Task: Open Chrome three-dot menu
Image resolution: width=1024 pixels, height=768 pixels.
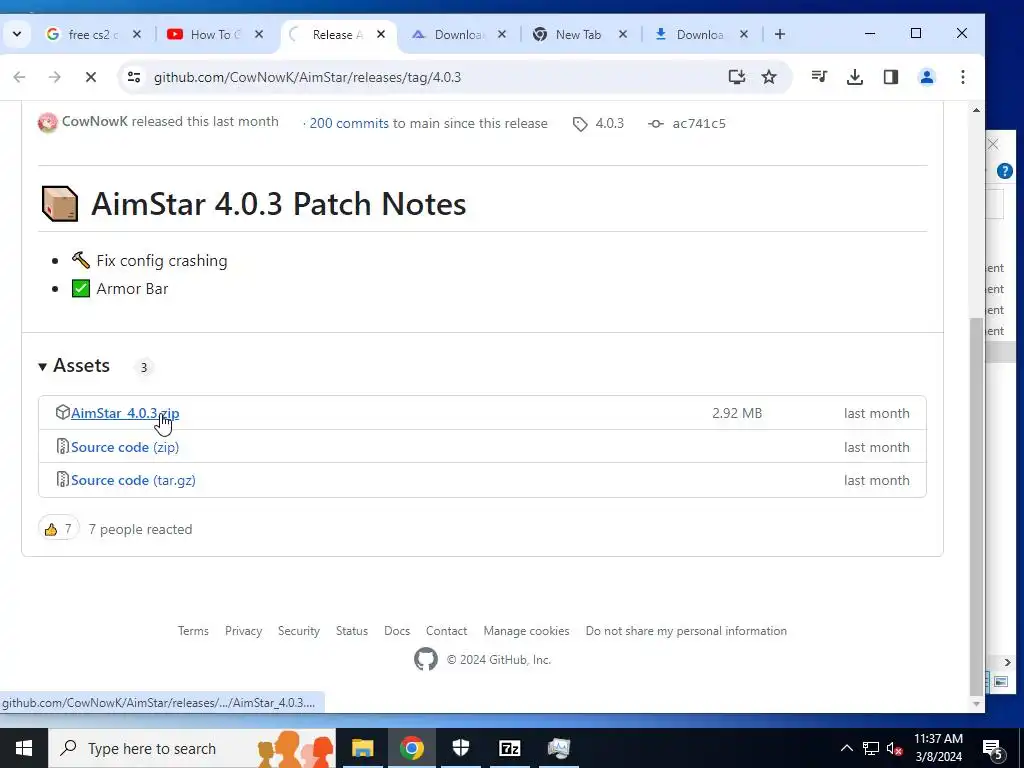Action: [963, 77]
